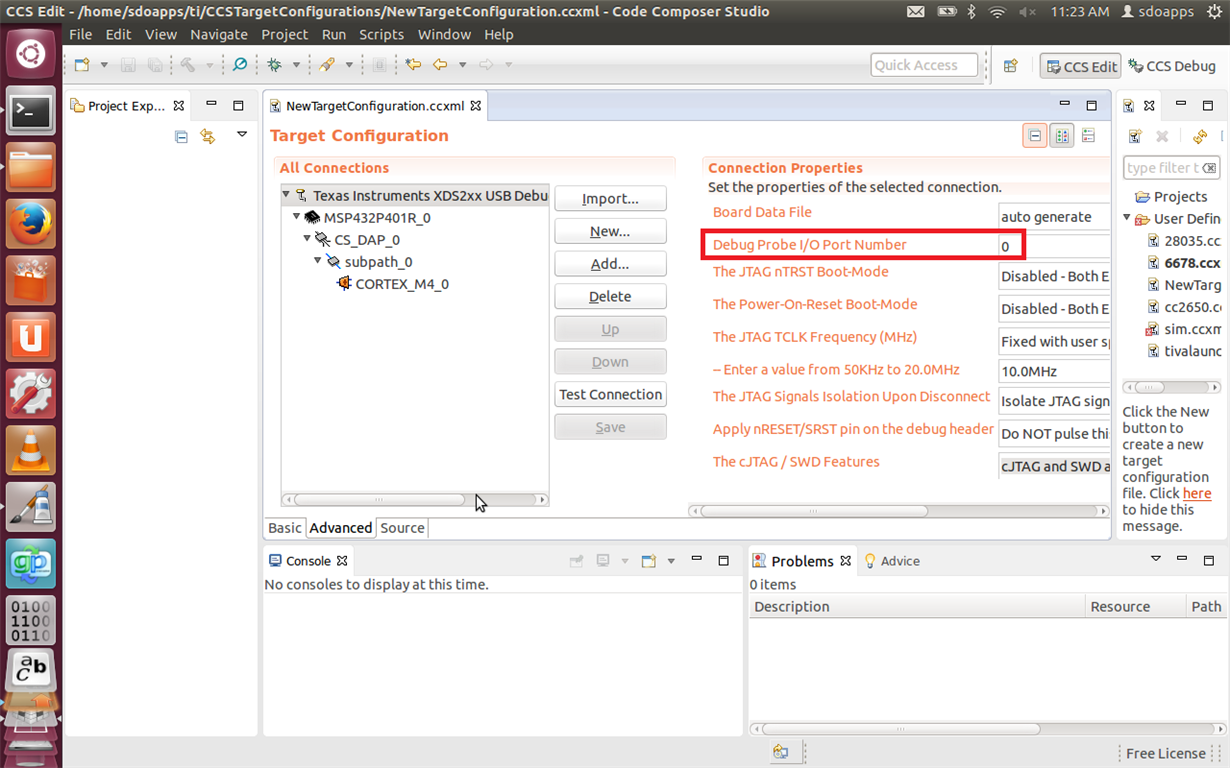Launch Firefox from the dock

coord(31,224)
